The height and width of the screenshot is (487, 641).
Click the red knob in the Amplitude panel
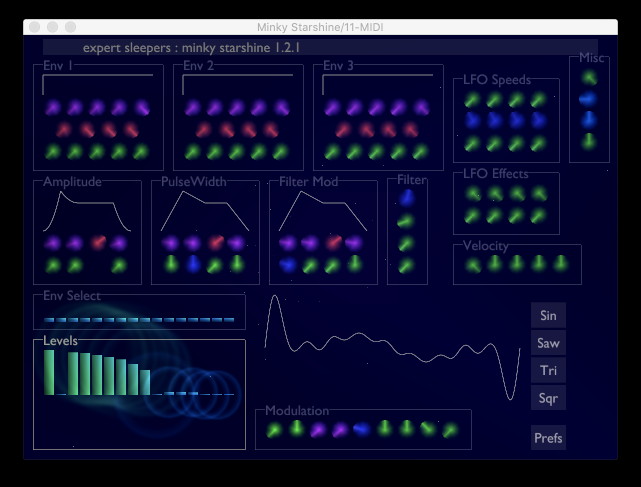[99, 242]
